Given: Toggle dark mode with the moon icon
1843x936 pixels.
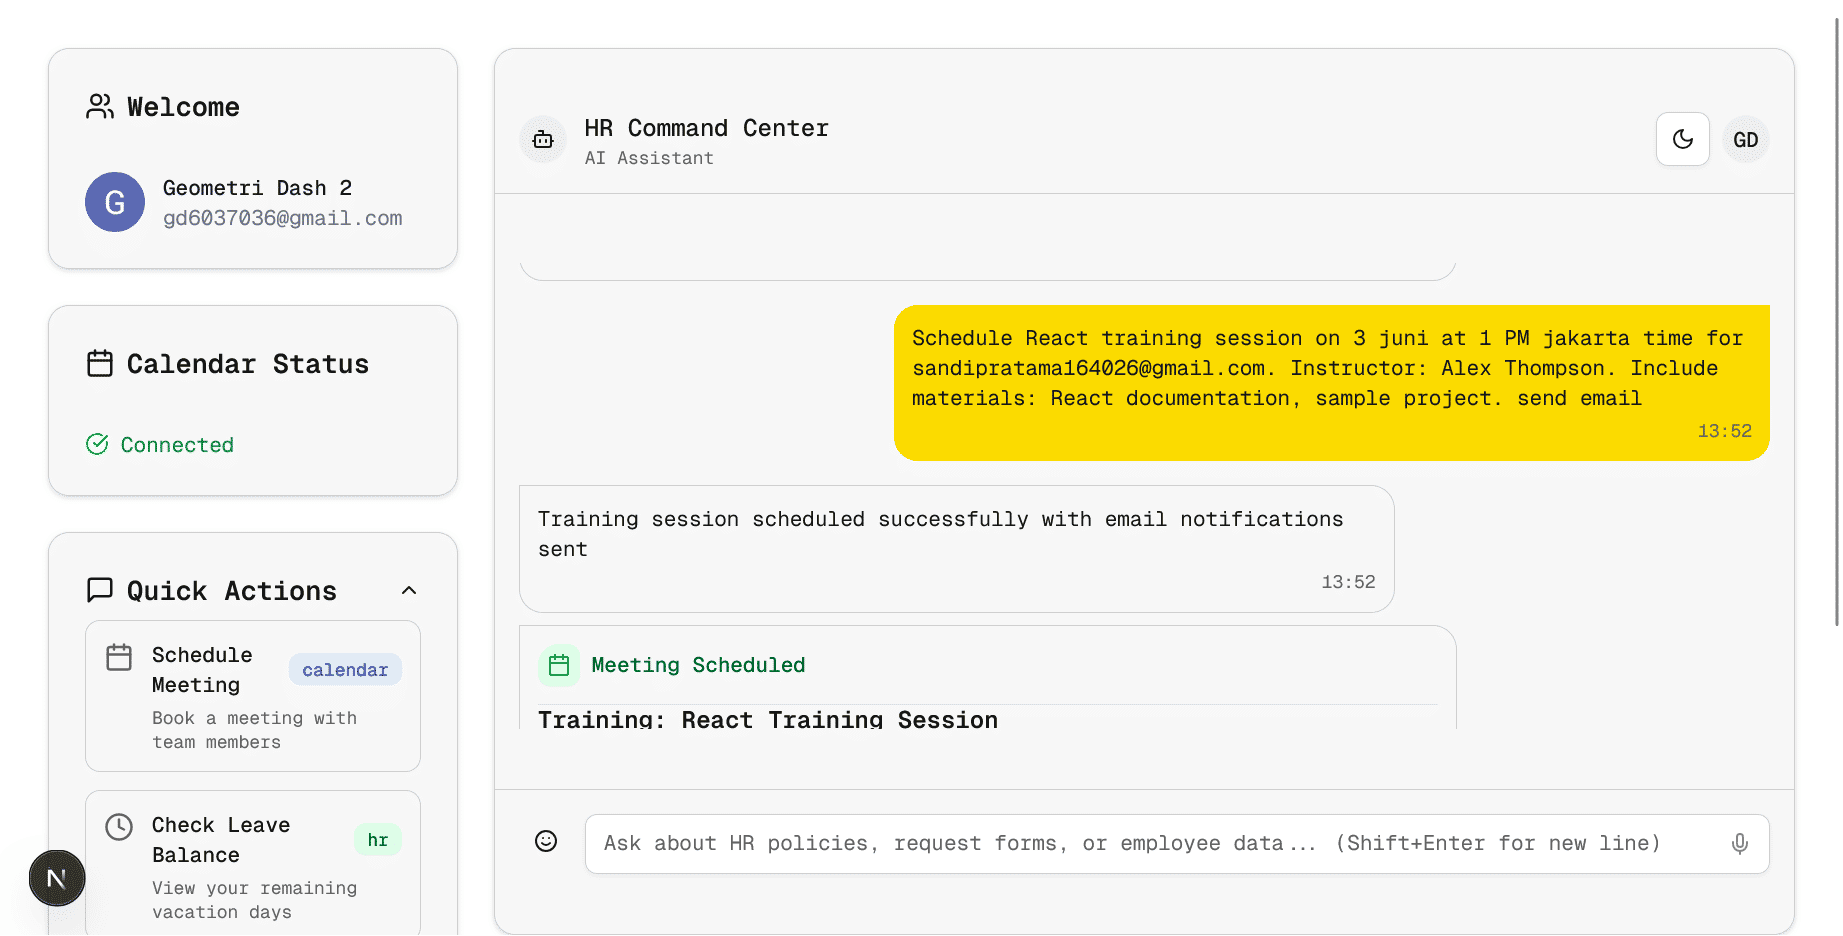Looking at the screenshot, I should tap(1683, 139).
